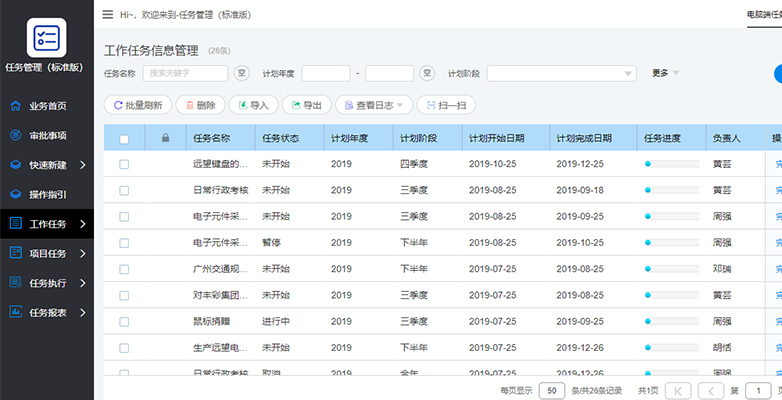Screen dimensions: 782x400
Task: Select checkbox for 鼠标捐赠 row
Action: [x=124, y=321]
